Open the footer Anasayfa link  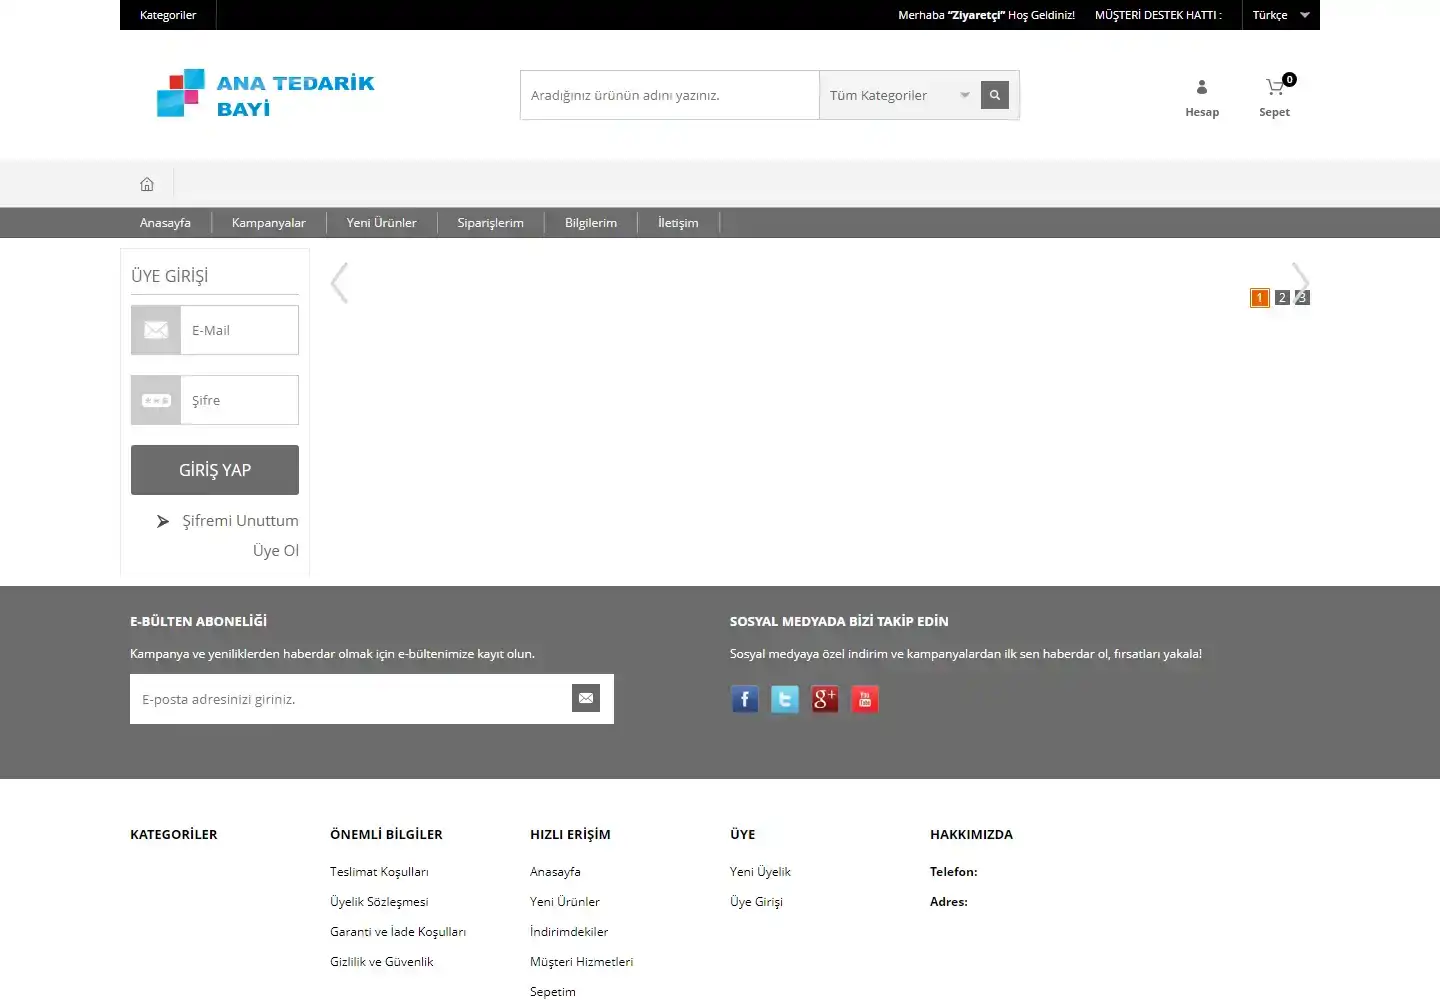[555, 872]
